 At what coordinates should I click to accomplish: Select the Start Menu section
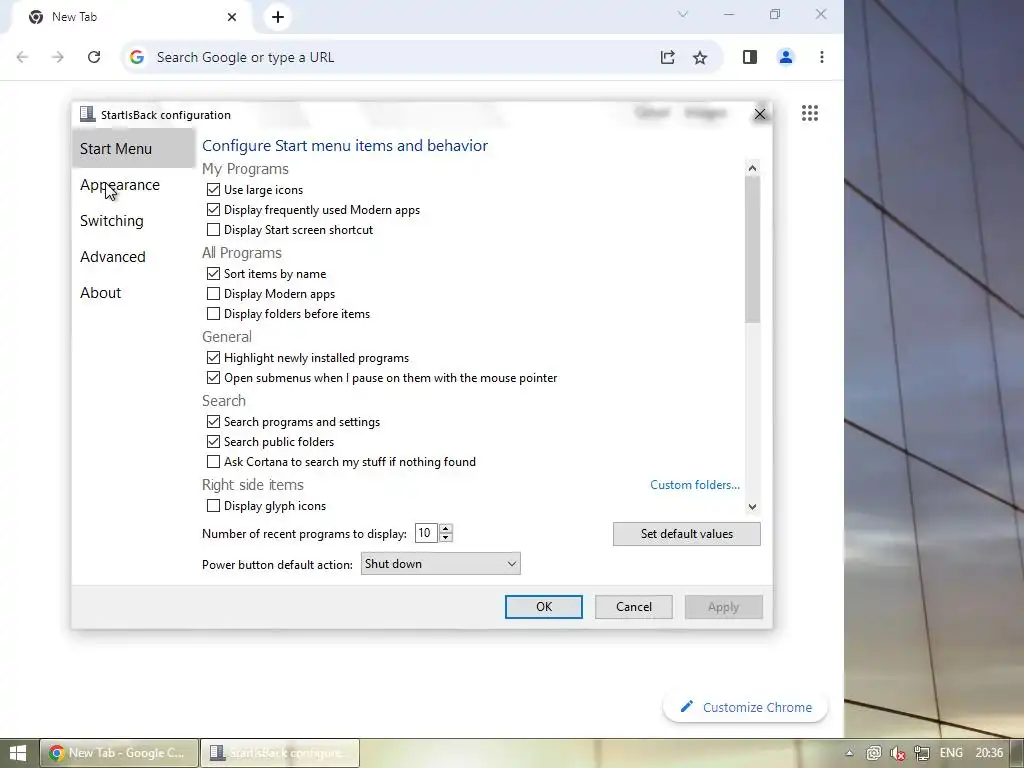[133, 149]
